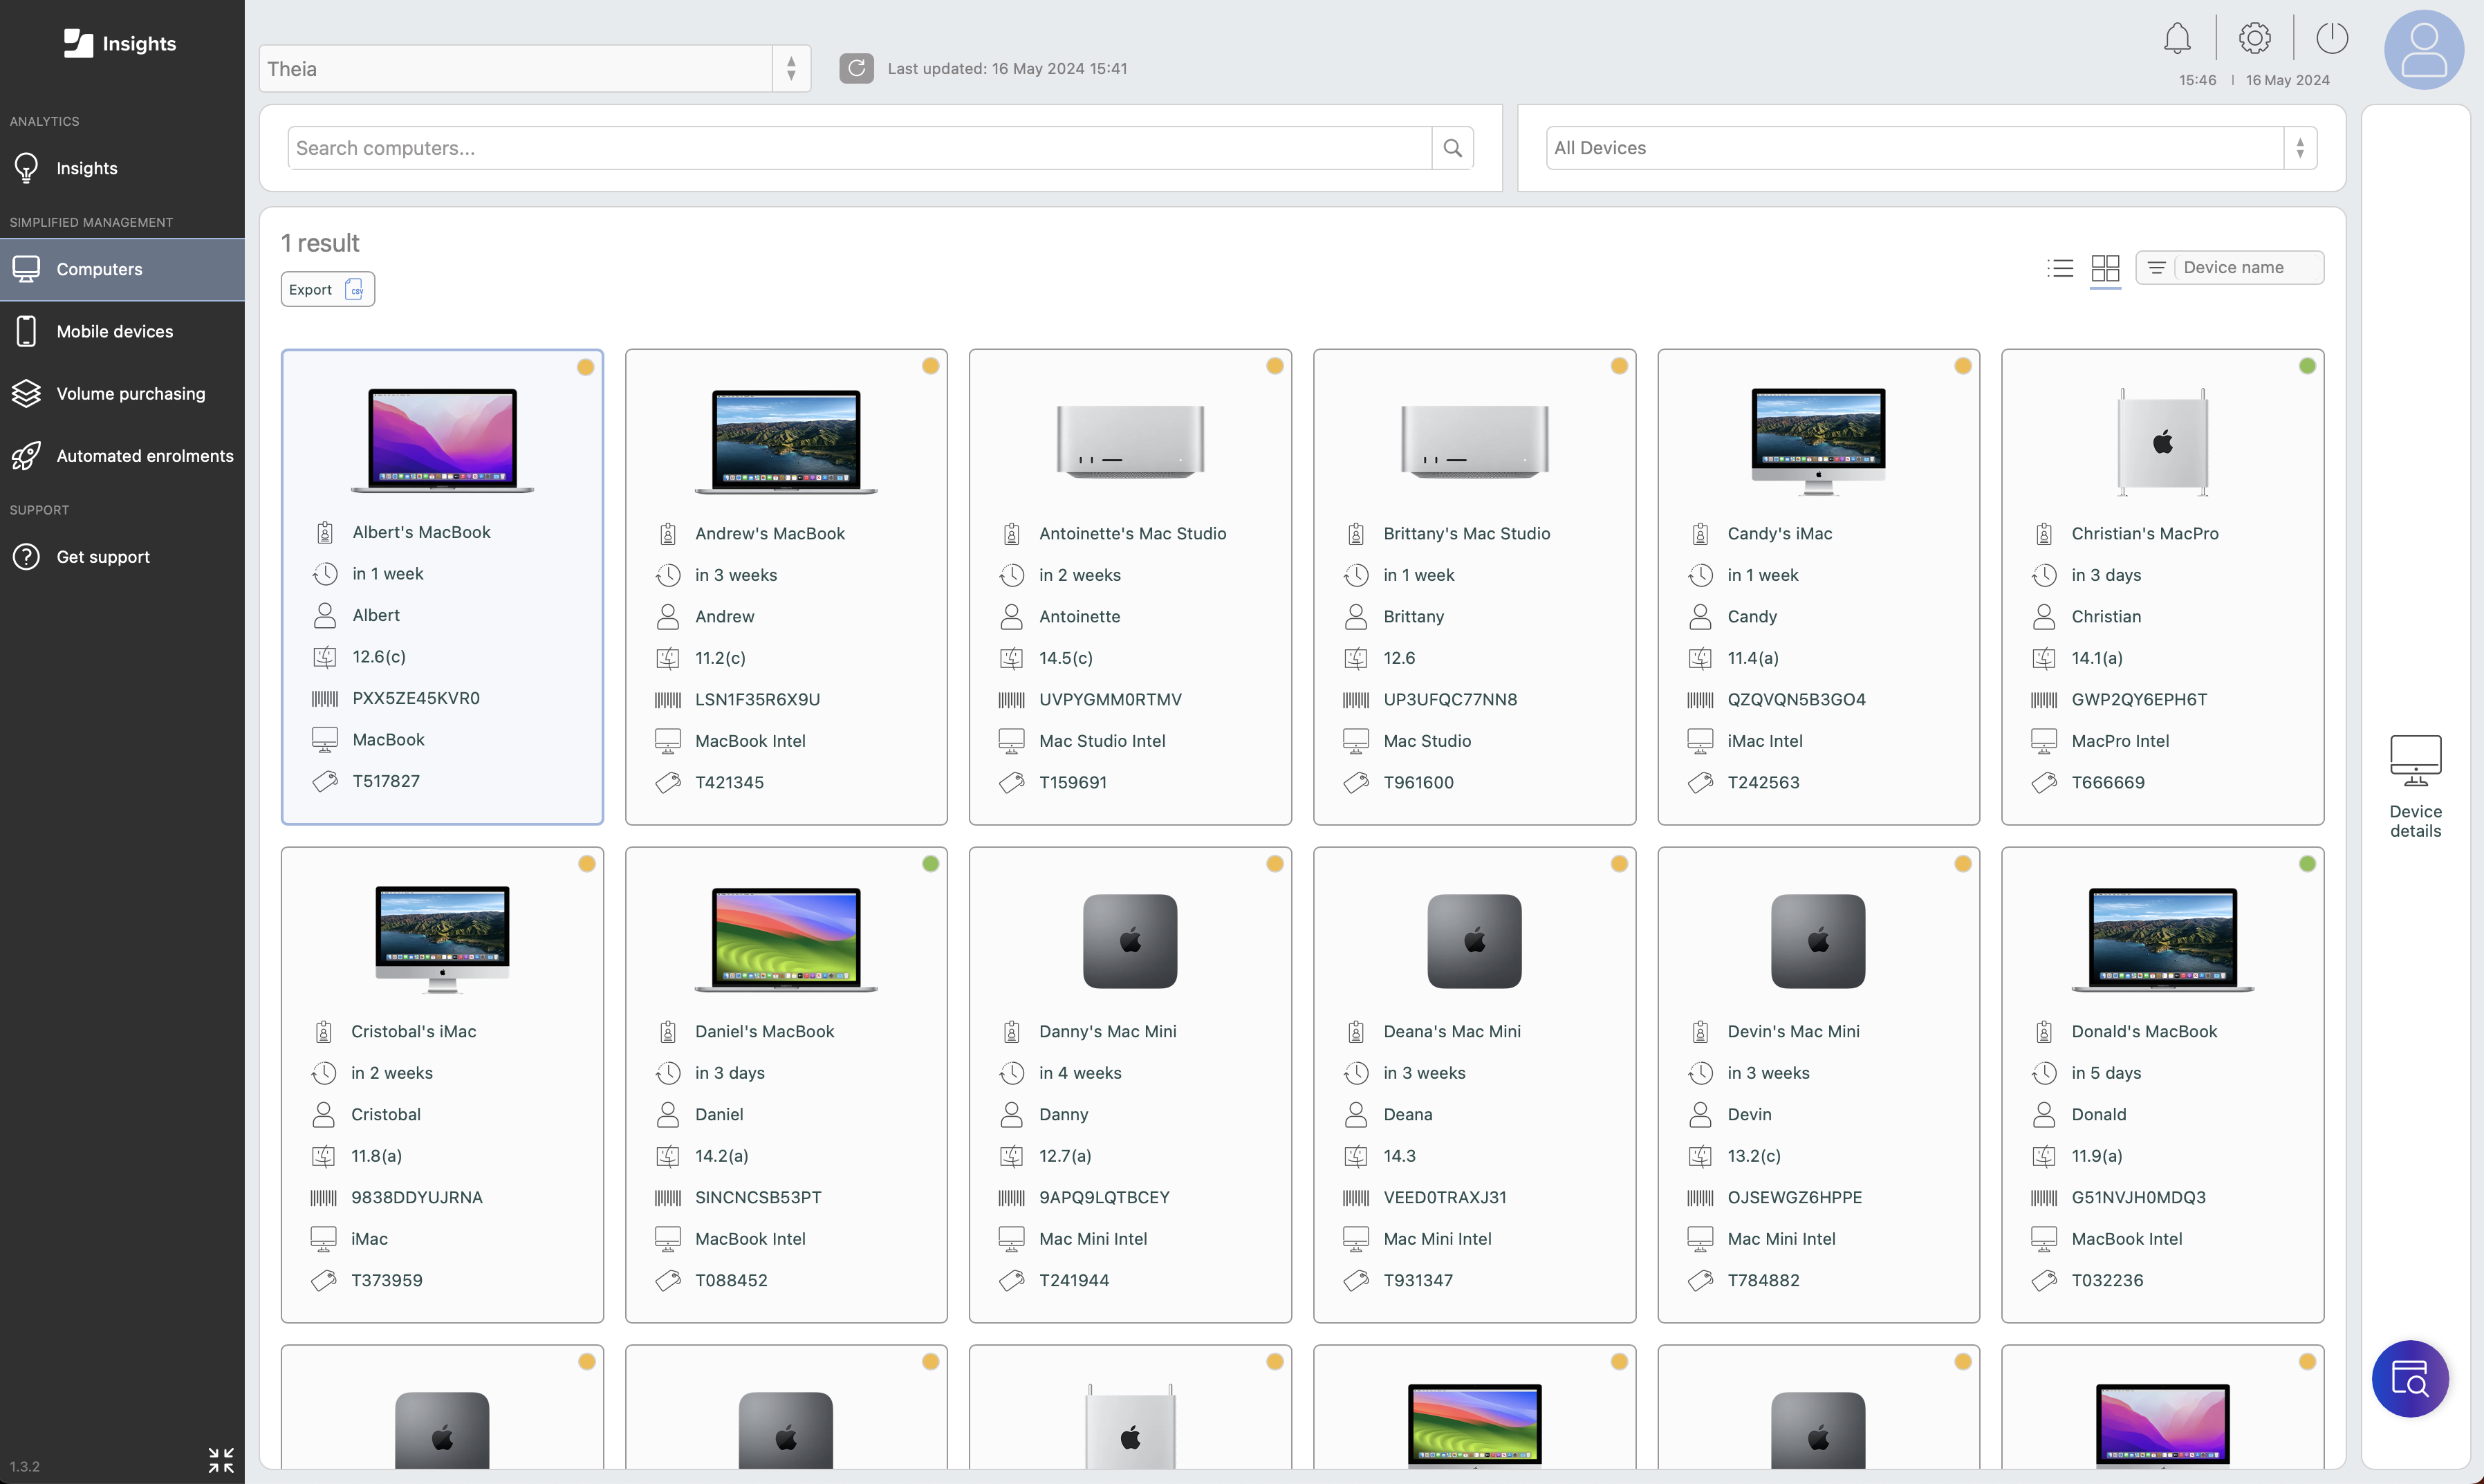Open settings gear icon in header
Image resolution: width=2484 pixels, height=1484 pixels.
point(2254,39)
